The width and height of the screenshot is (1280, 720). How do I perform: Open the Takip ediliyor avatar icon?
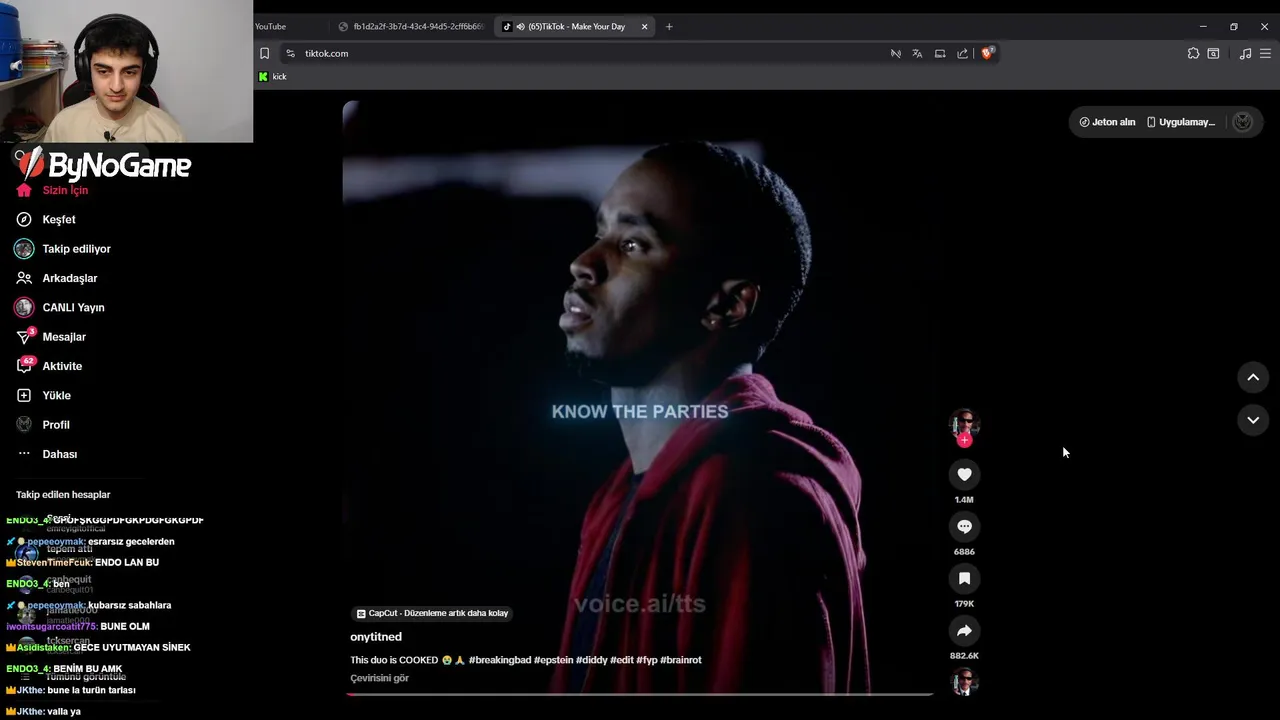tap(24, 249)
